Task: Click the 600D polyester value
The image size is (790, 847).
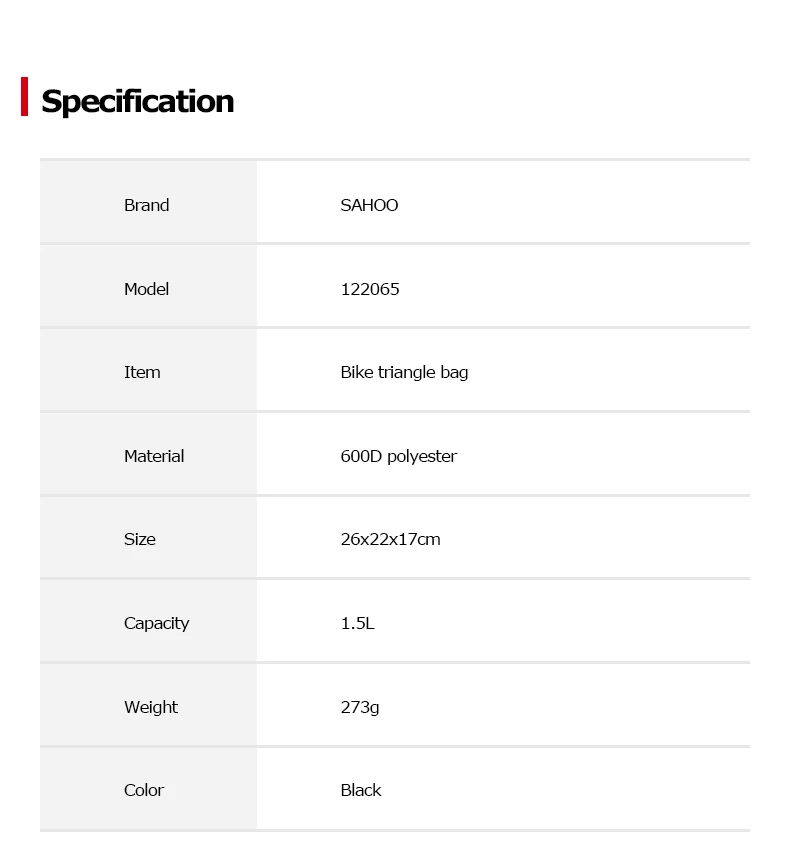Action: [x=399, y=456]
